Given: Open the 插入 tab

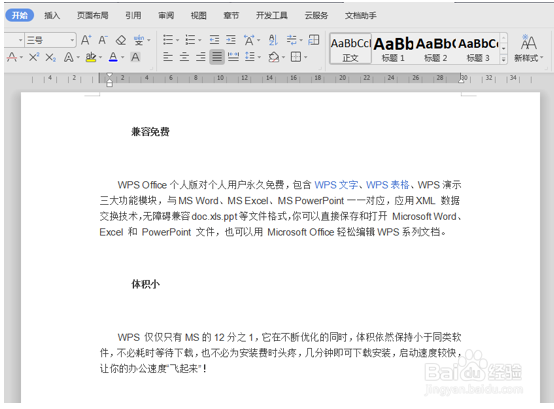Looking at the screenshot, I should click(52, 15).
